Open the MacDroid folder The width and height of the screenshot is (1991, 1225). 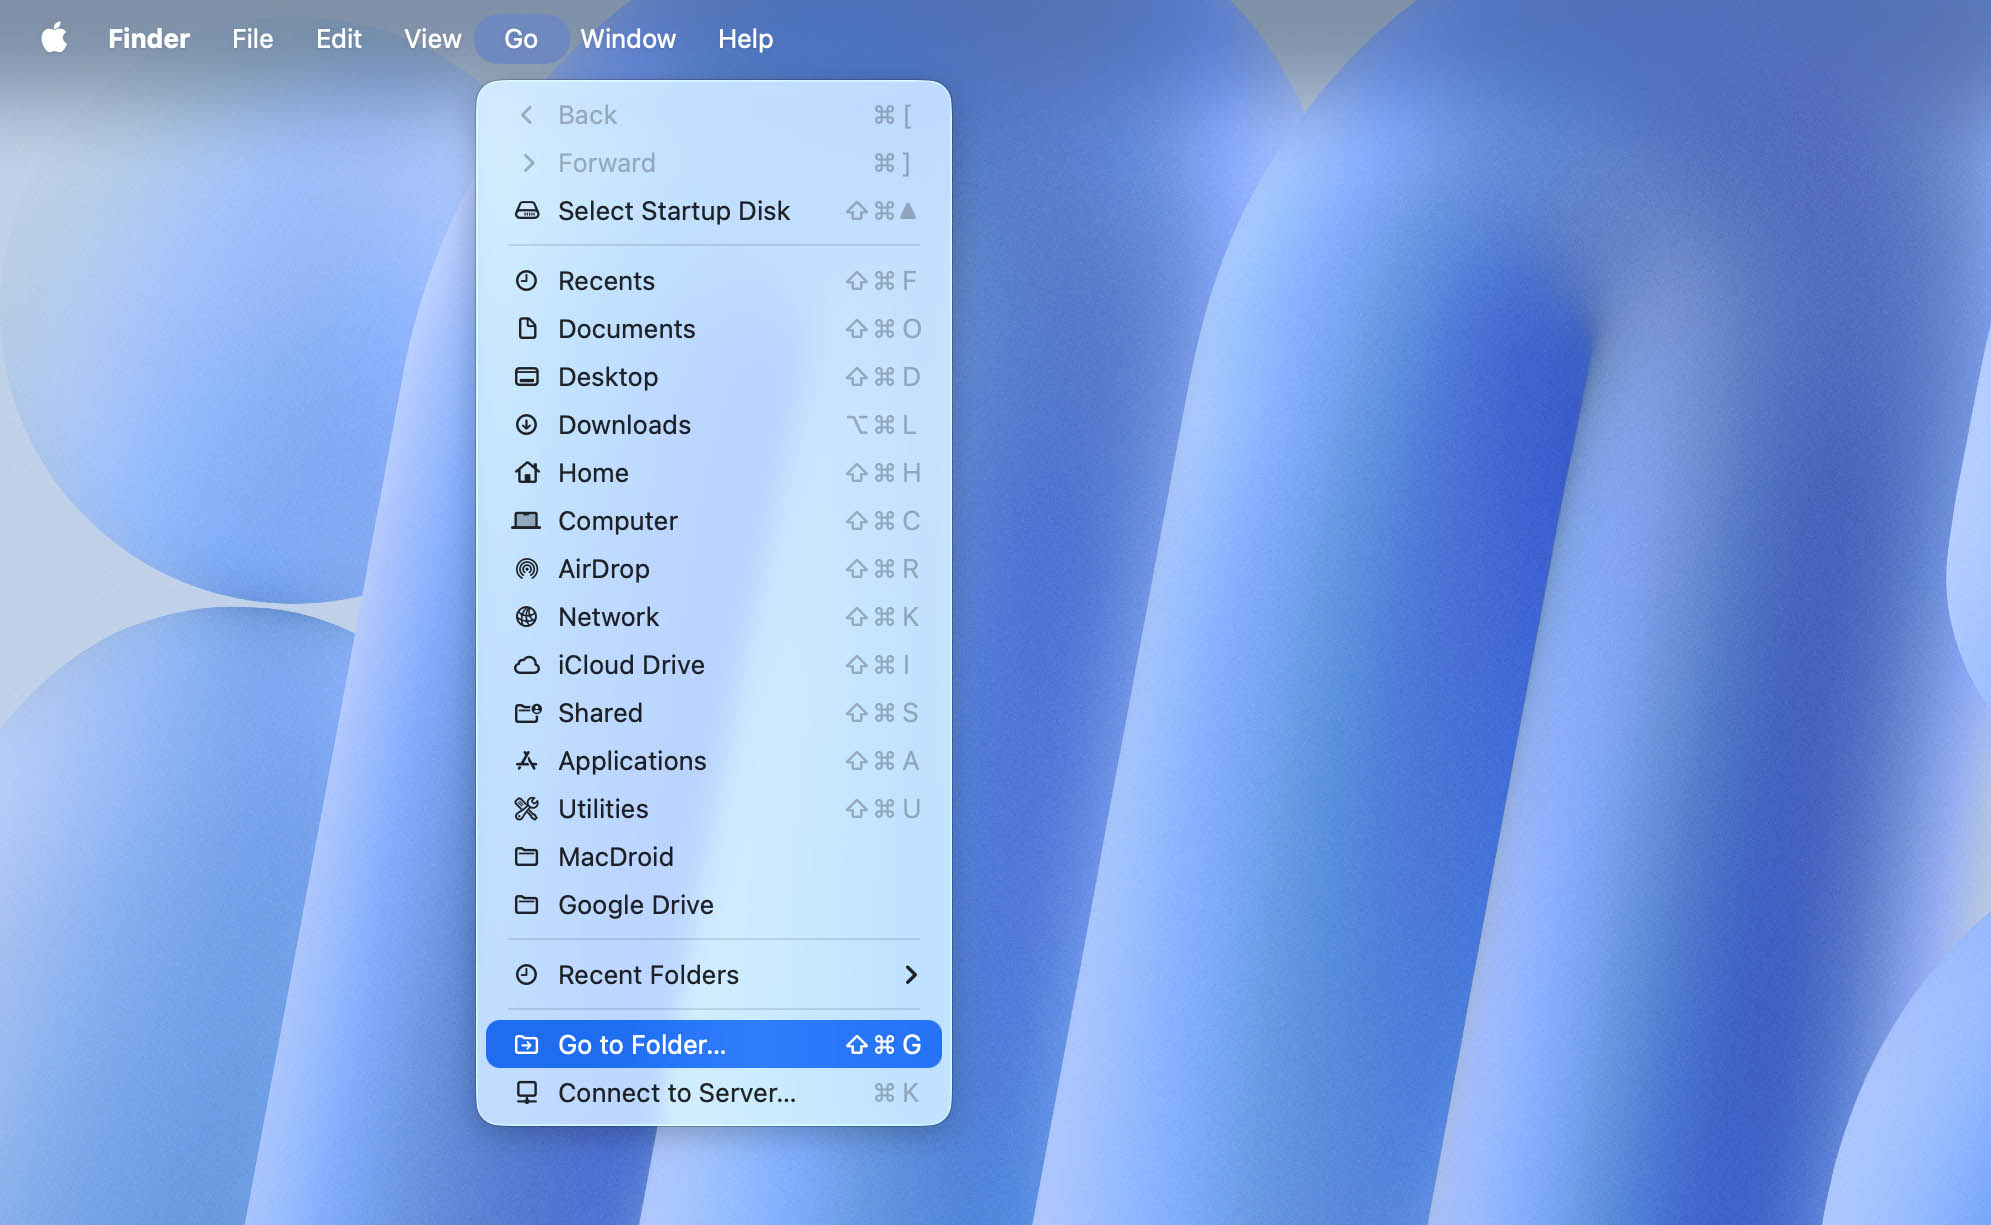[x=616, y=857]
